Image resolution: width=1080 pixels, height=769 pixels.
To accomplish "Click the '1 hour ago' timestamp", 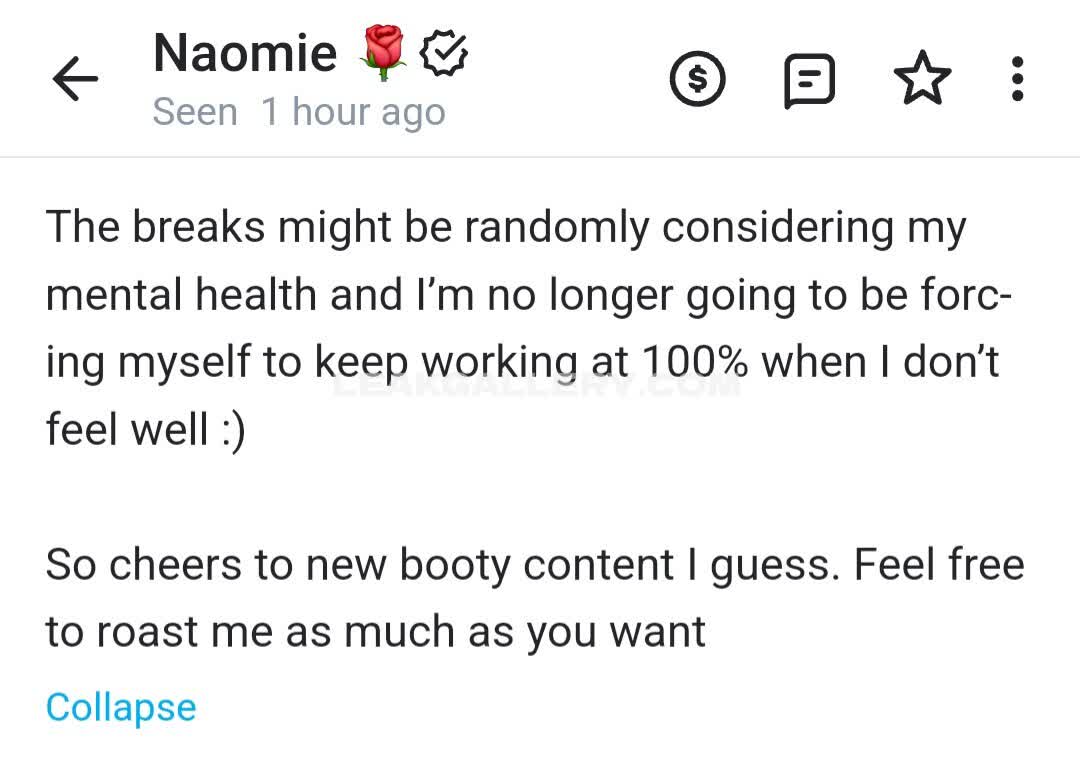I will (x=352, y=112).
